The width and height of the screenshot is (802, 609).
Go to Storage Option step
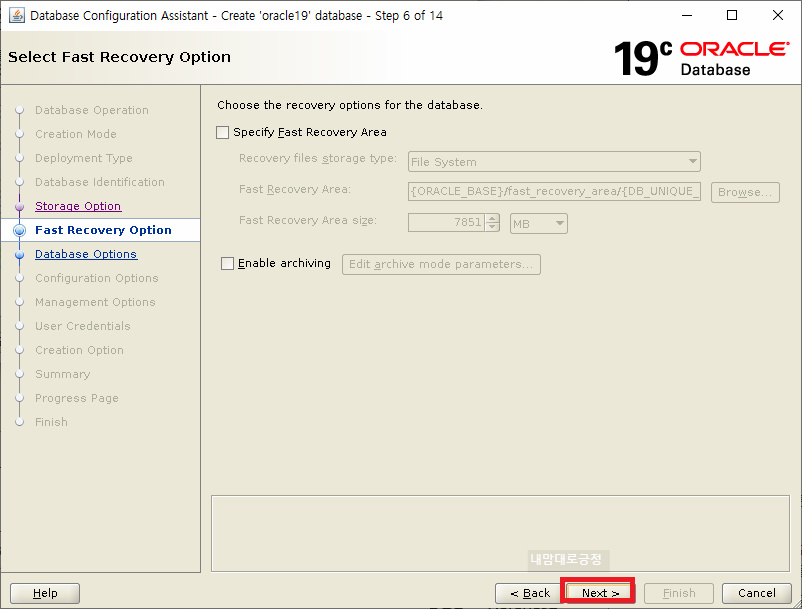[78, 206]
